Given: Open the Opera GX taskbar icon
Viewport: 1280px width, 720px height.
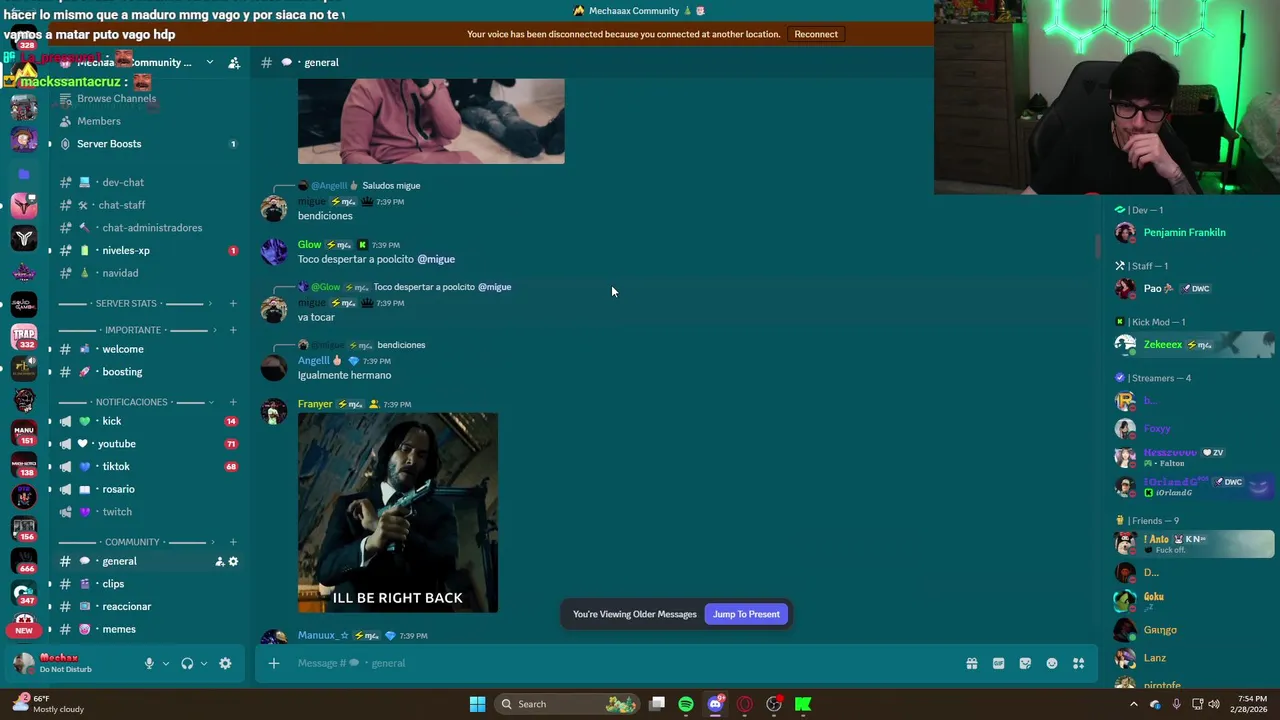Looking at the screenshot, I should [x=744, y=704].
